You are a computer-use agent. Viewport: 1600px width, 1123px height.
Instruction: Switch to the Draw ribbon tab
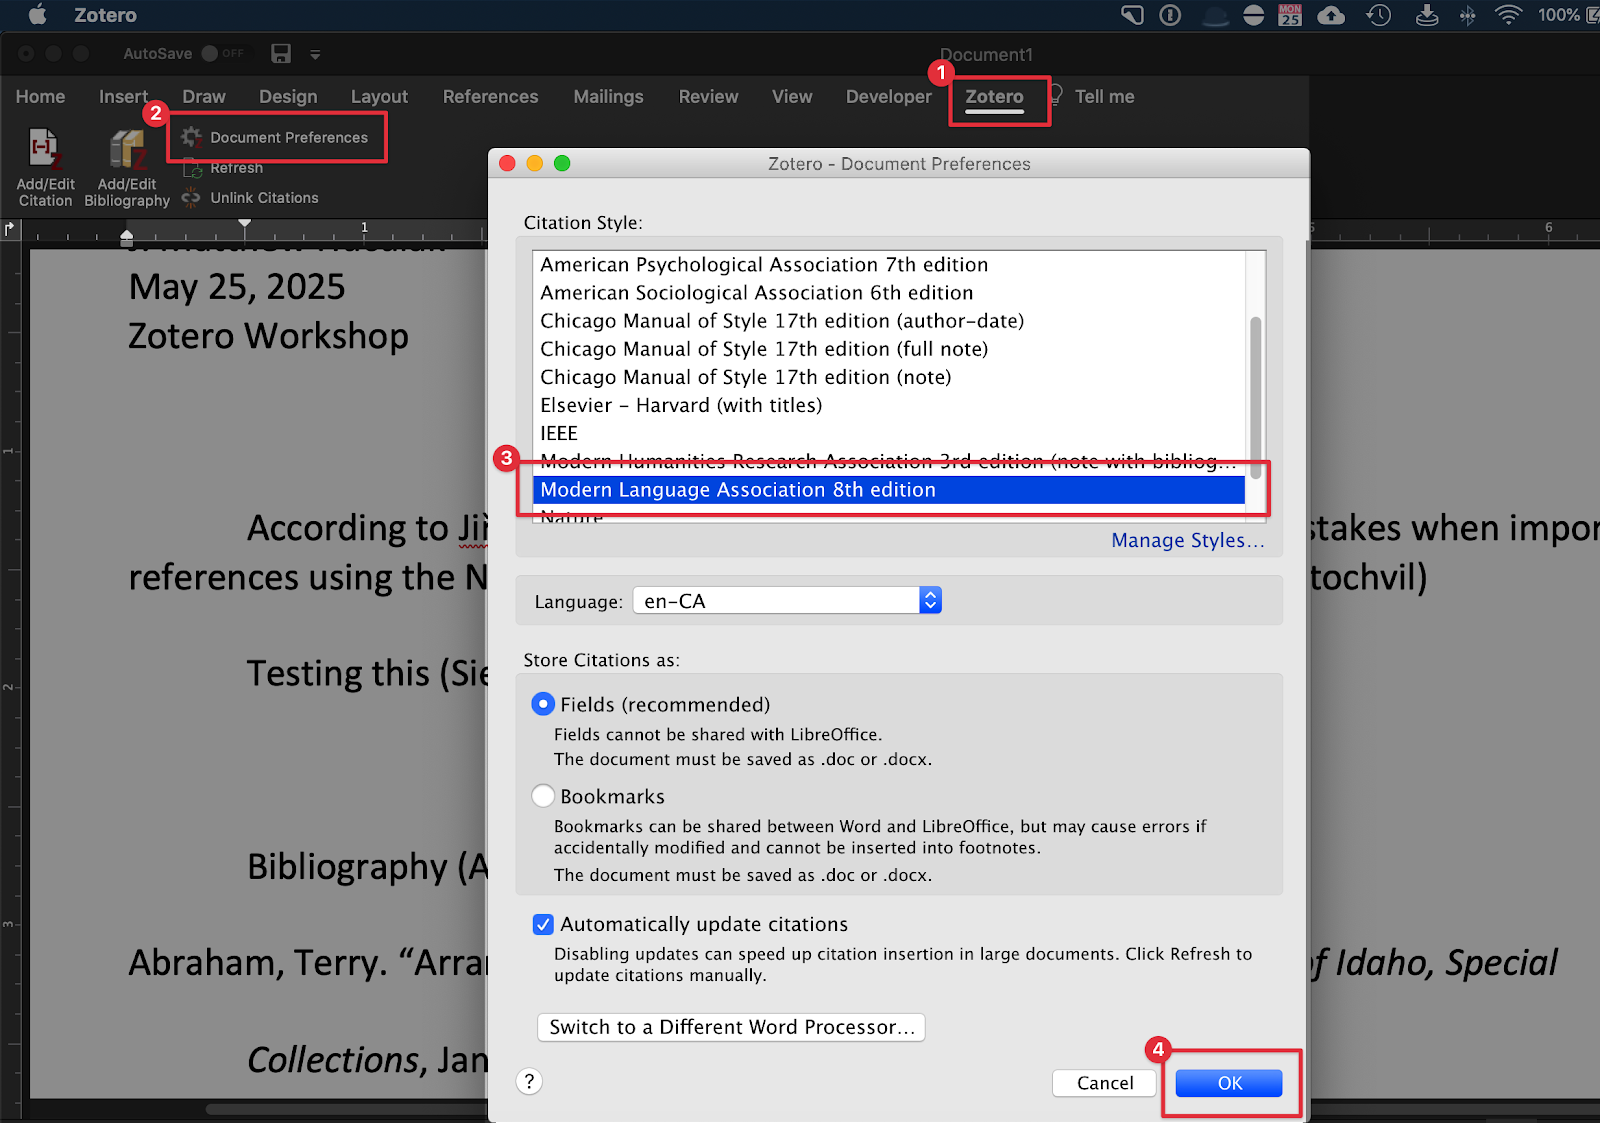[204, 96]
